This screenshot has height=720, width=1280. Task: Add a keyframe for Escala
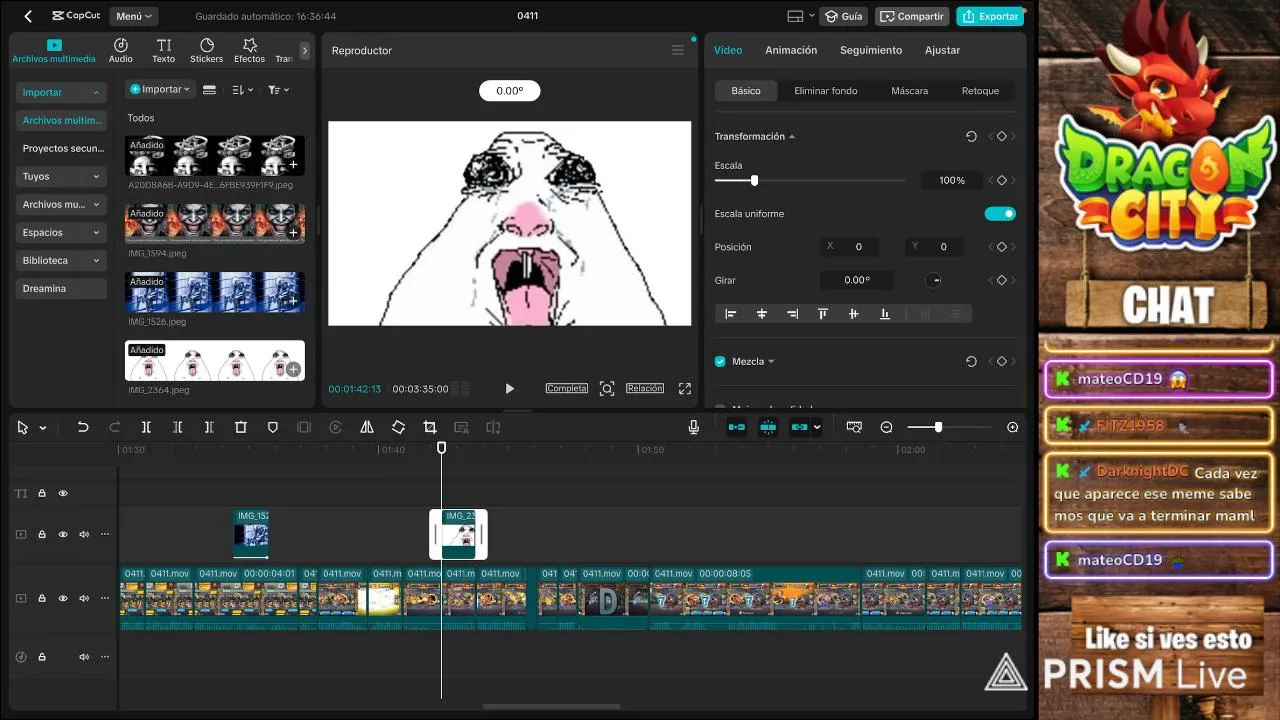click(1002, 180)
